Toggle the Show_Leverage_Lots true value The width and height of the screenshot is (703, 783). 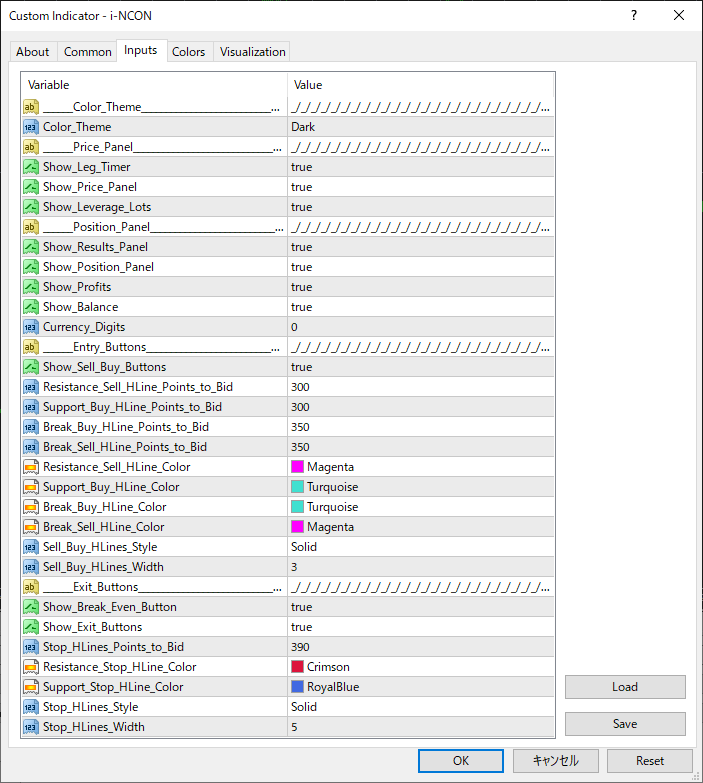(421, 207)
